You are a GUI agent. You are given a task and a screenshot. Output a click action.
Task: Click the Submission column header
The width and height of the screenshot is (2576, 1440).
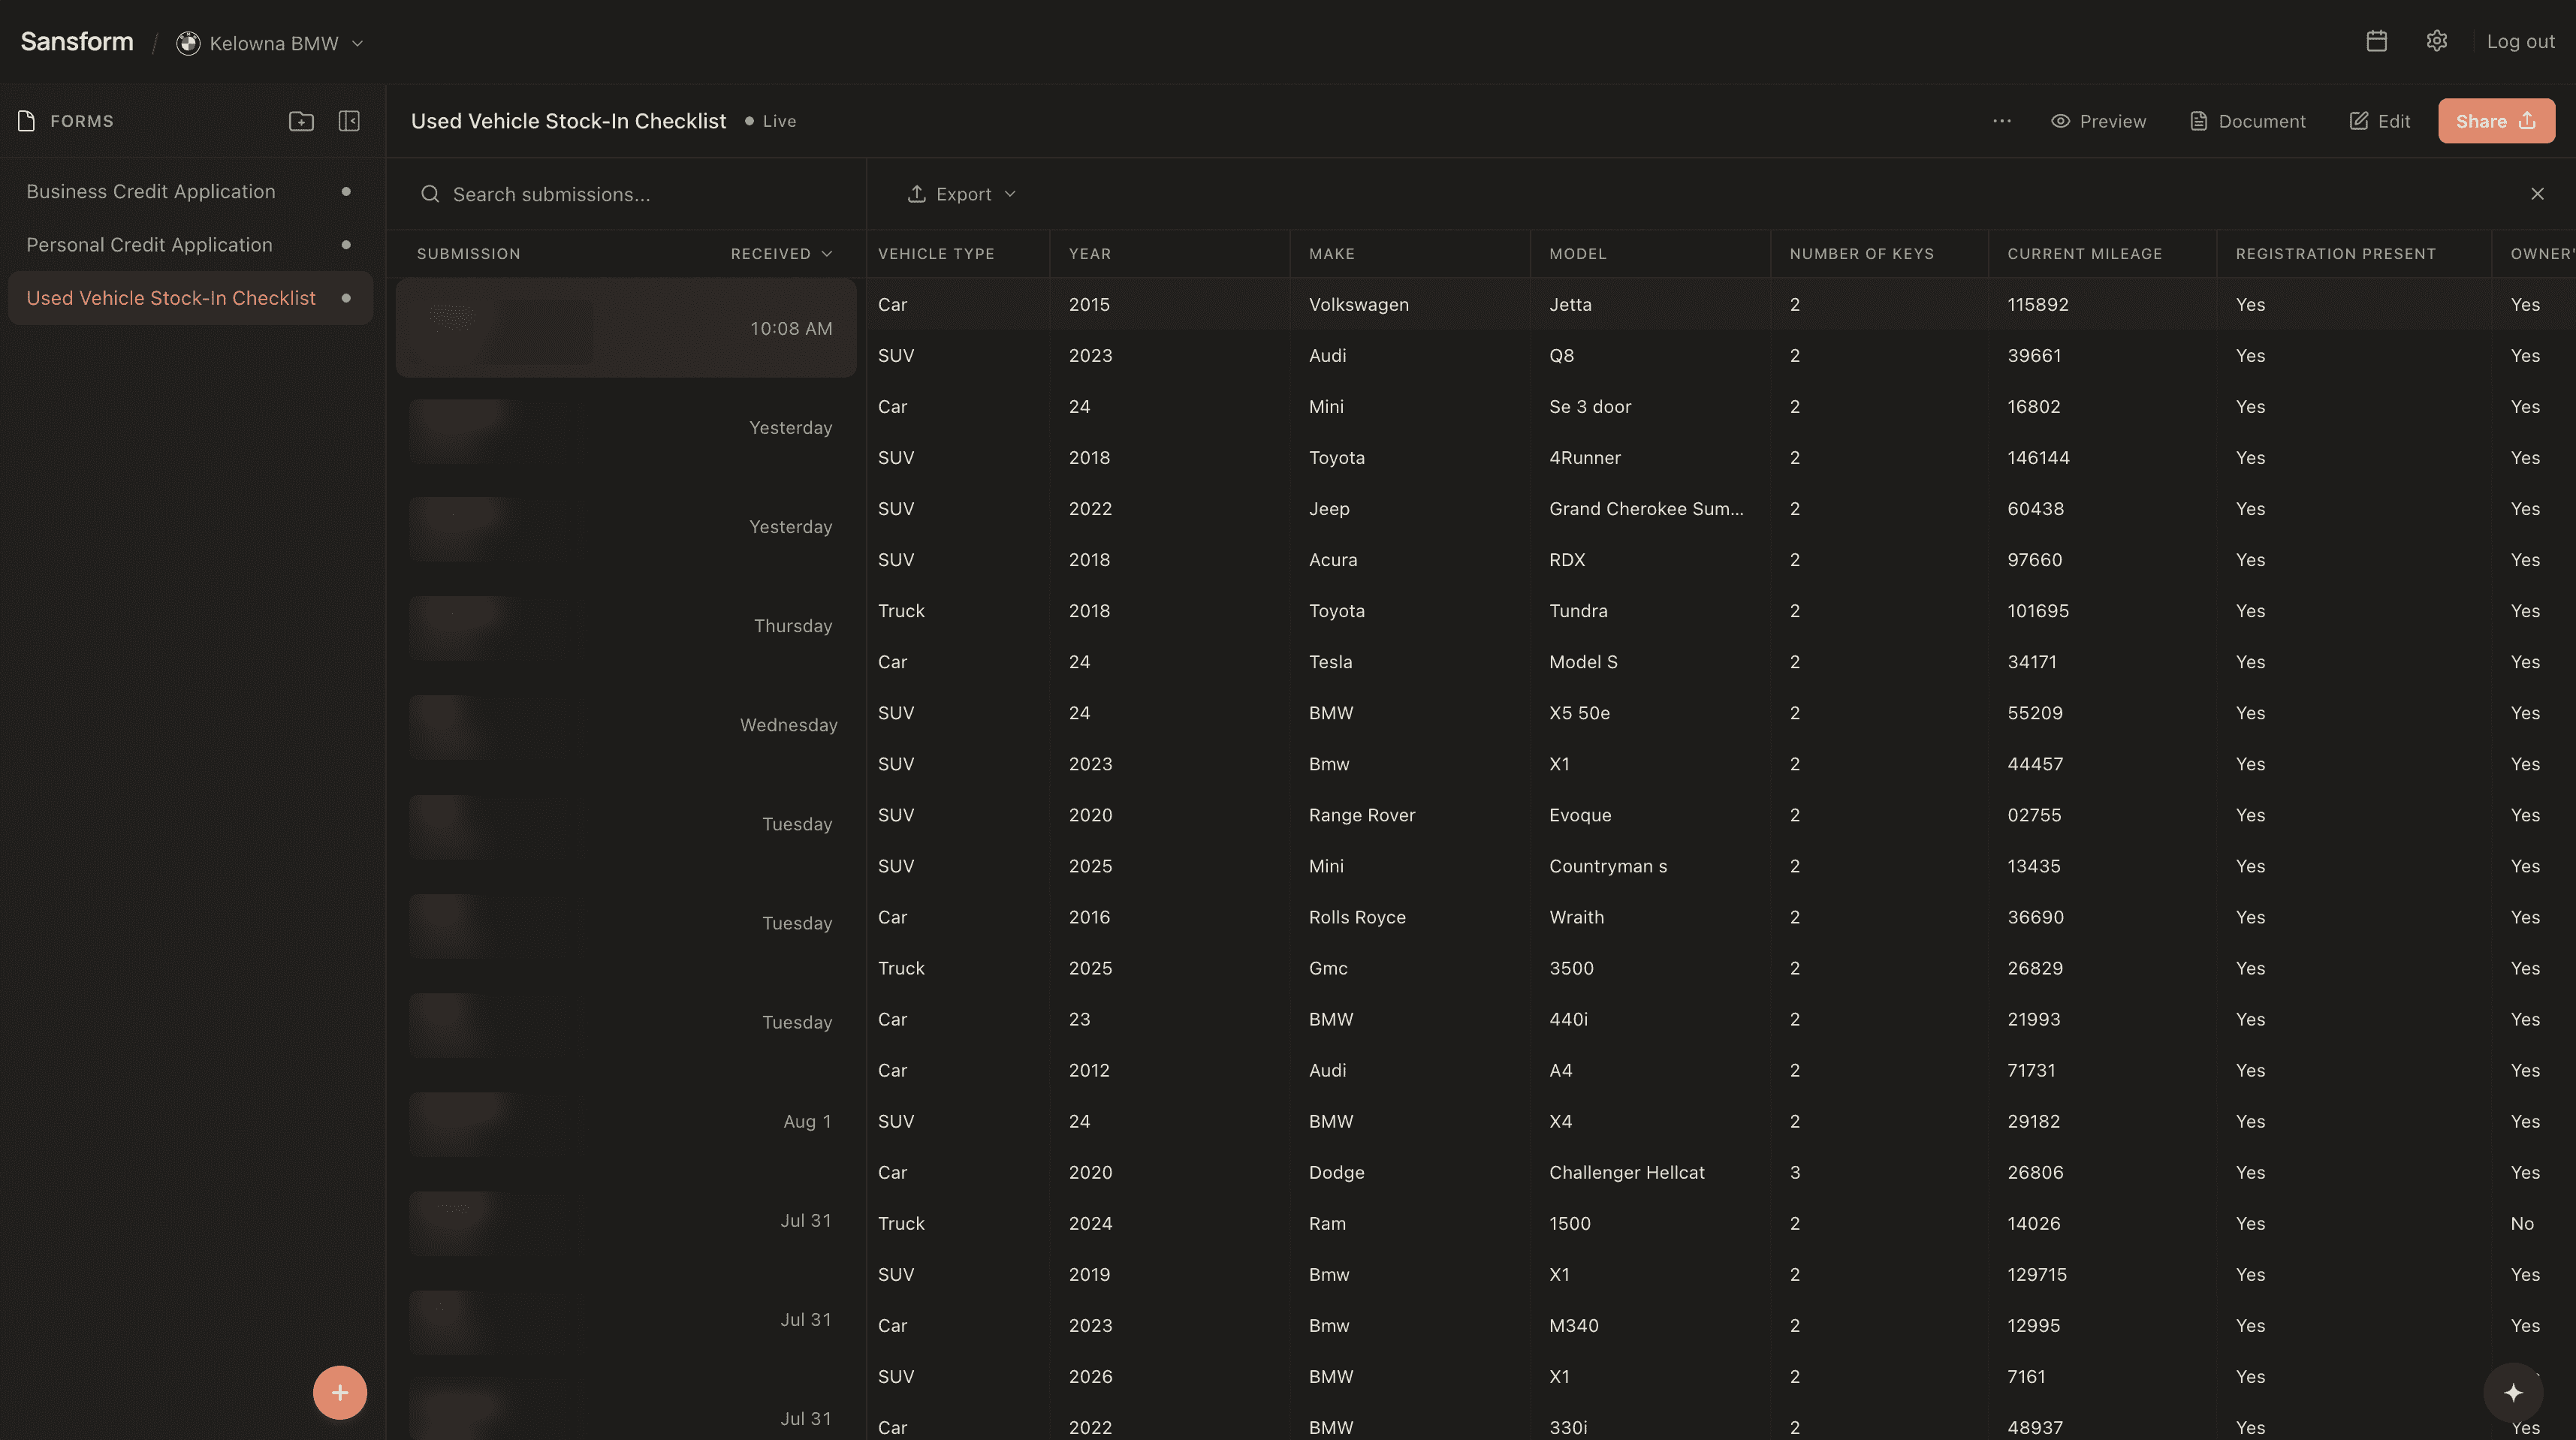468,254
